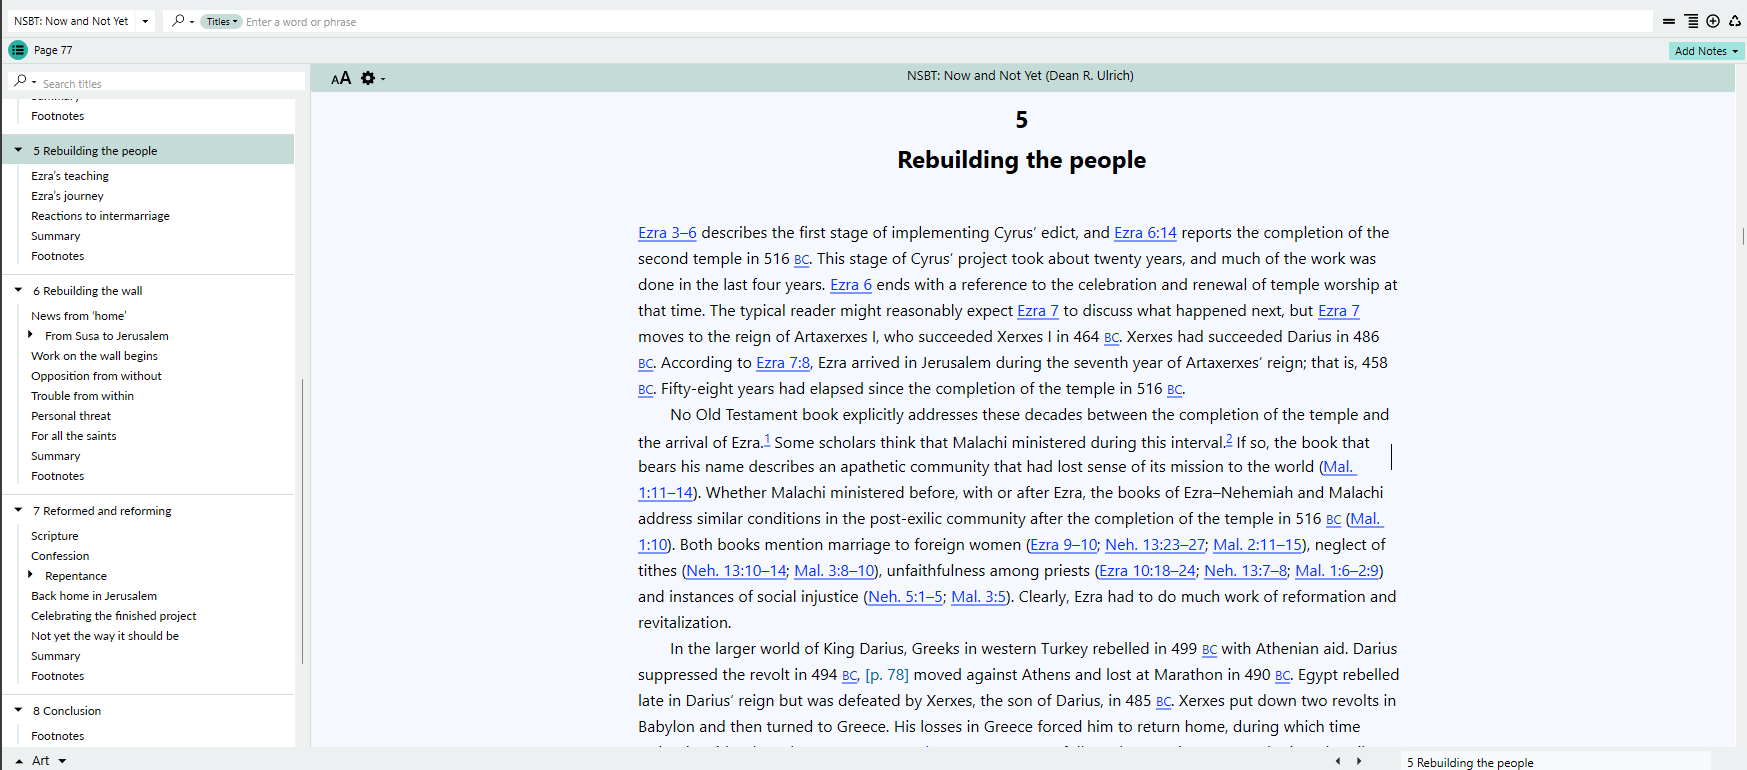Open the Add Notes dropdown
Viewport: 1747px width, 770px height.
tap(1706, 51)
